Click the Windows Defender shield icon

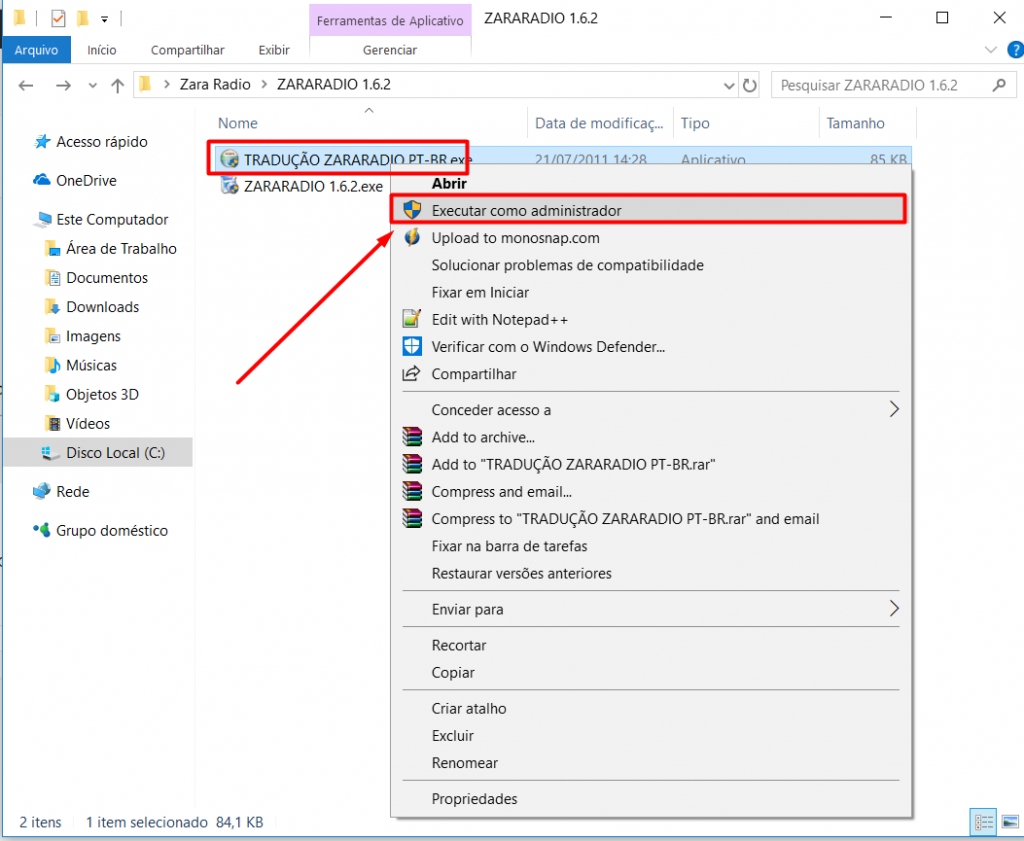pos(412,347)
